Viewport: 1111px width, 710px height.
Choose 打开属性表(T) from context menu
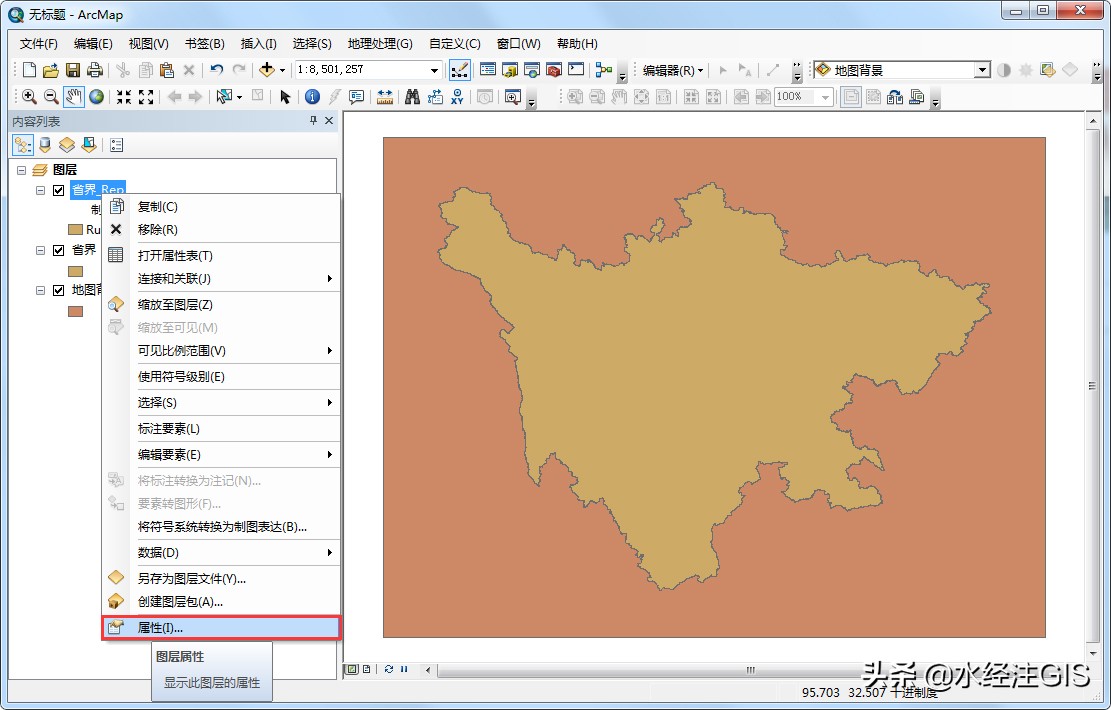click(221, 255)
